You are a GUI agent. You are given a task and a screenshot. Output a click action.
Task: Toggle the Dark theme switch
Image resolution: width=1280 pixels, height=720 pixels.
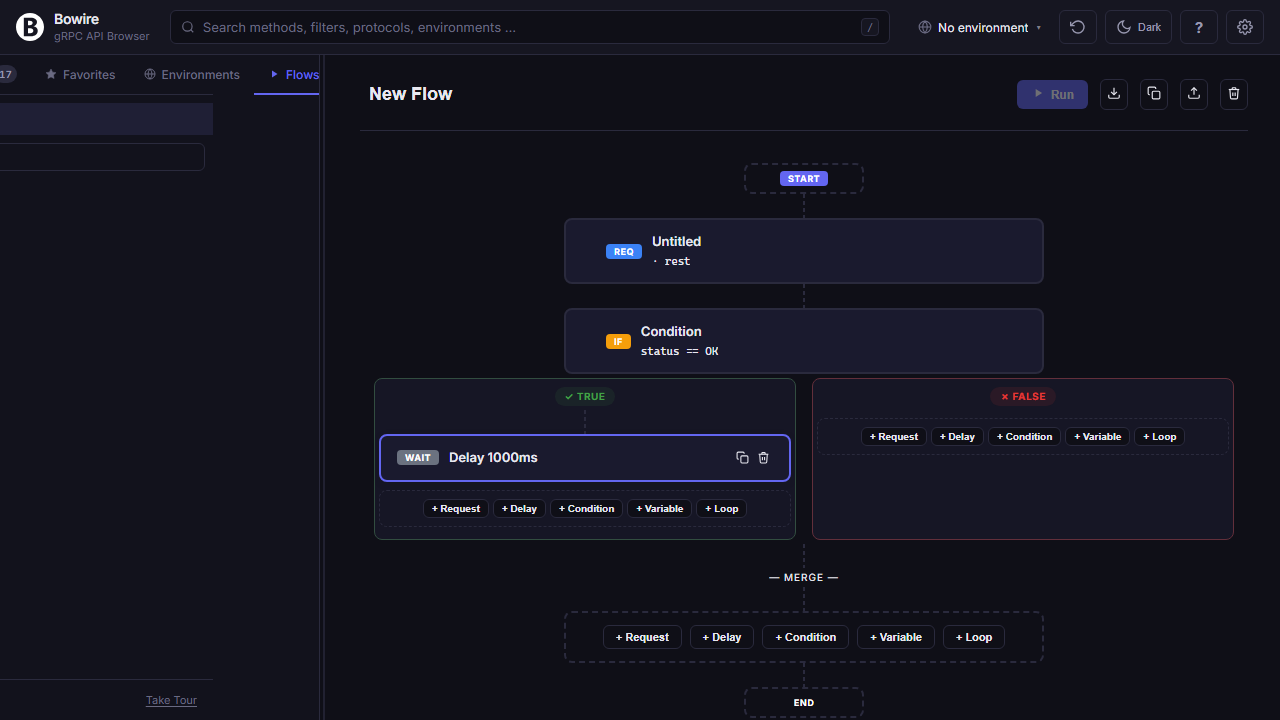(1138, 27)
